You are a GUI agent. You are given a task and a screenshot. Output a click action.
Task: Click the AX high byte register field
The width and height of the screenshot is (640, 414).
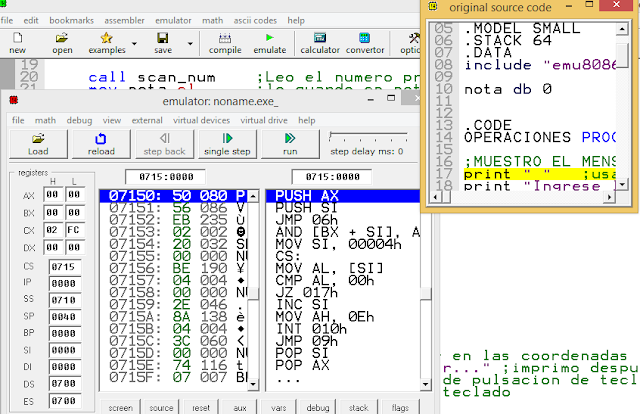[x=52, y=195]
